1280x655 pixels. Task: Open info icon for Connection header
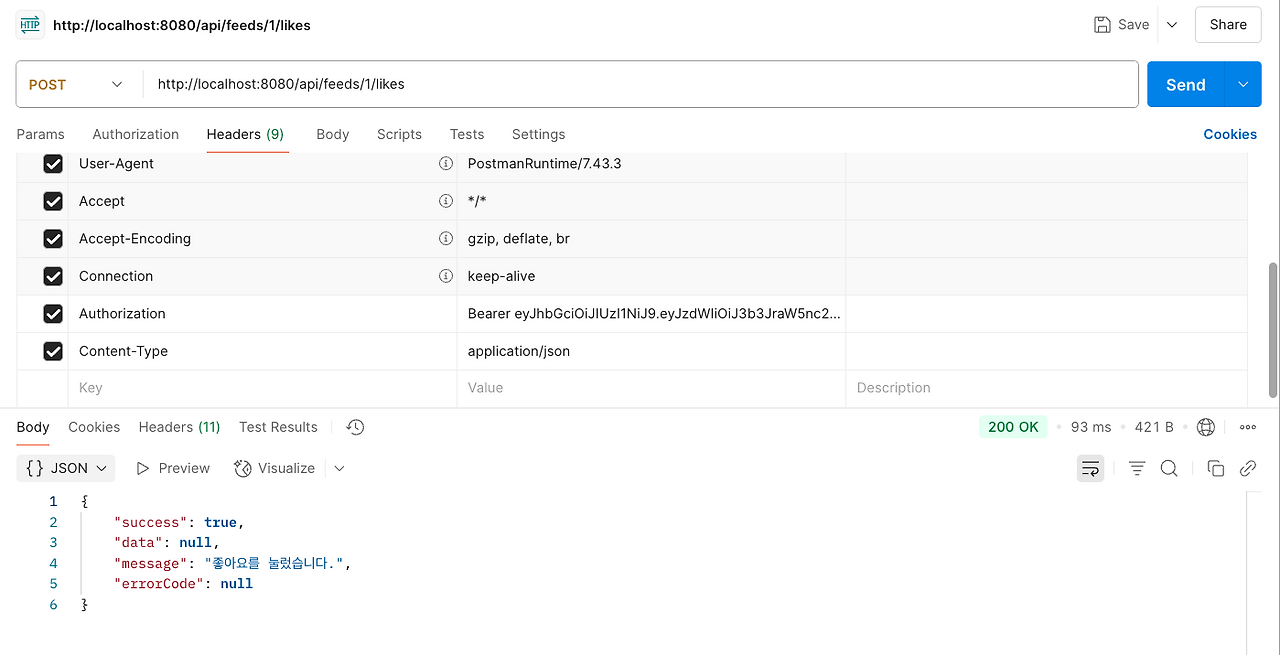446,276
